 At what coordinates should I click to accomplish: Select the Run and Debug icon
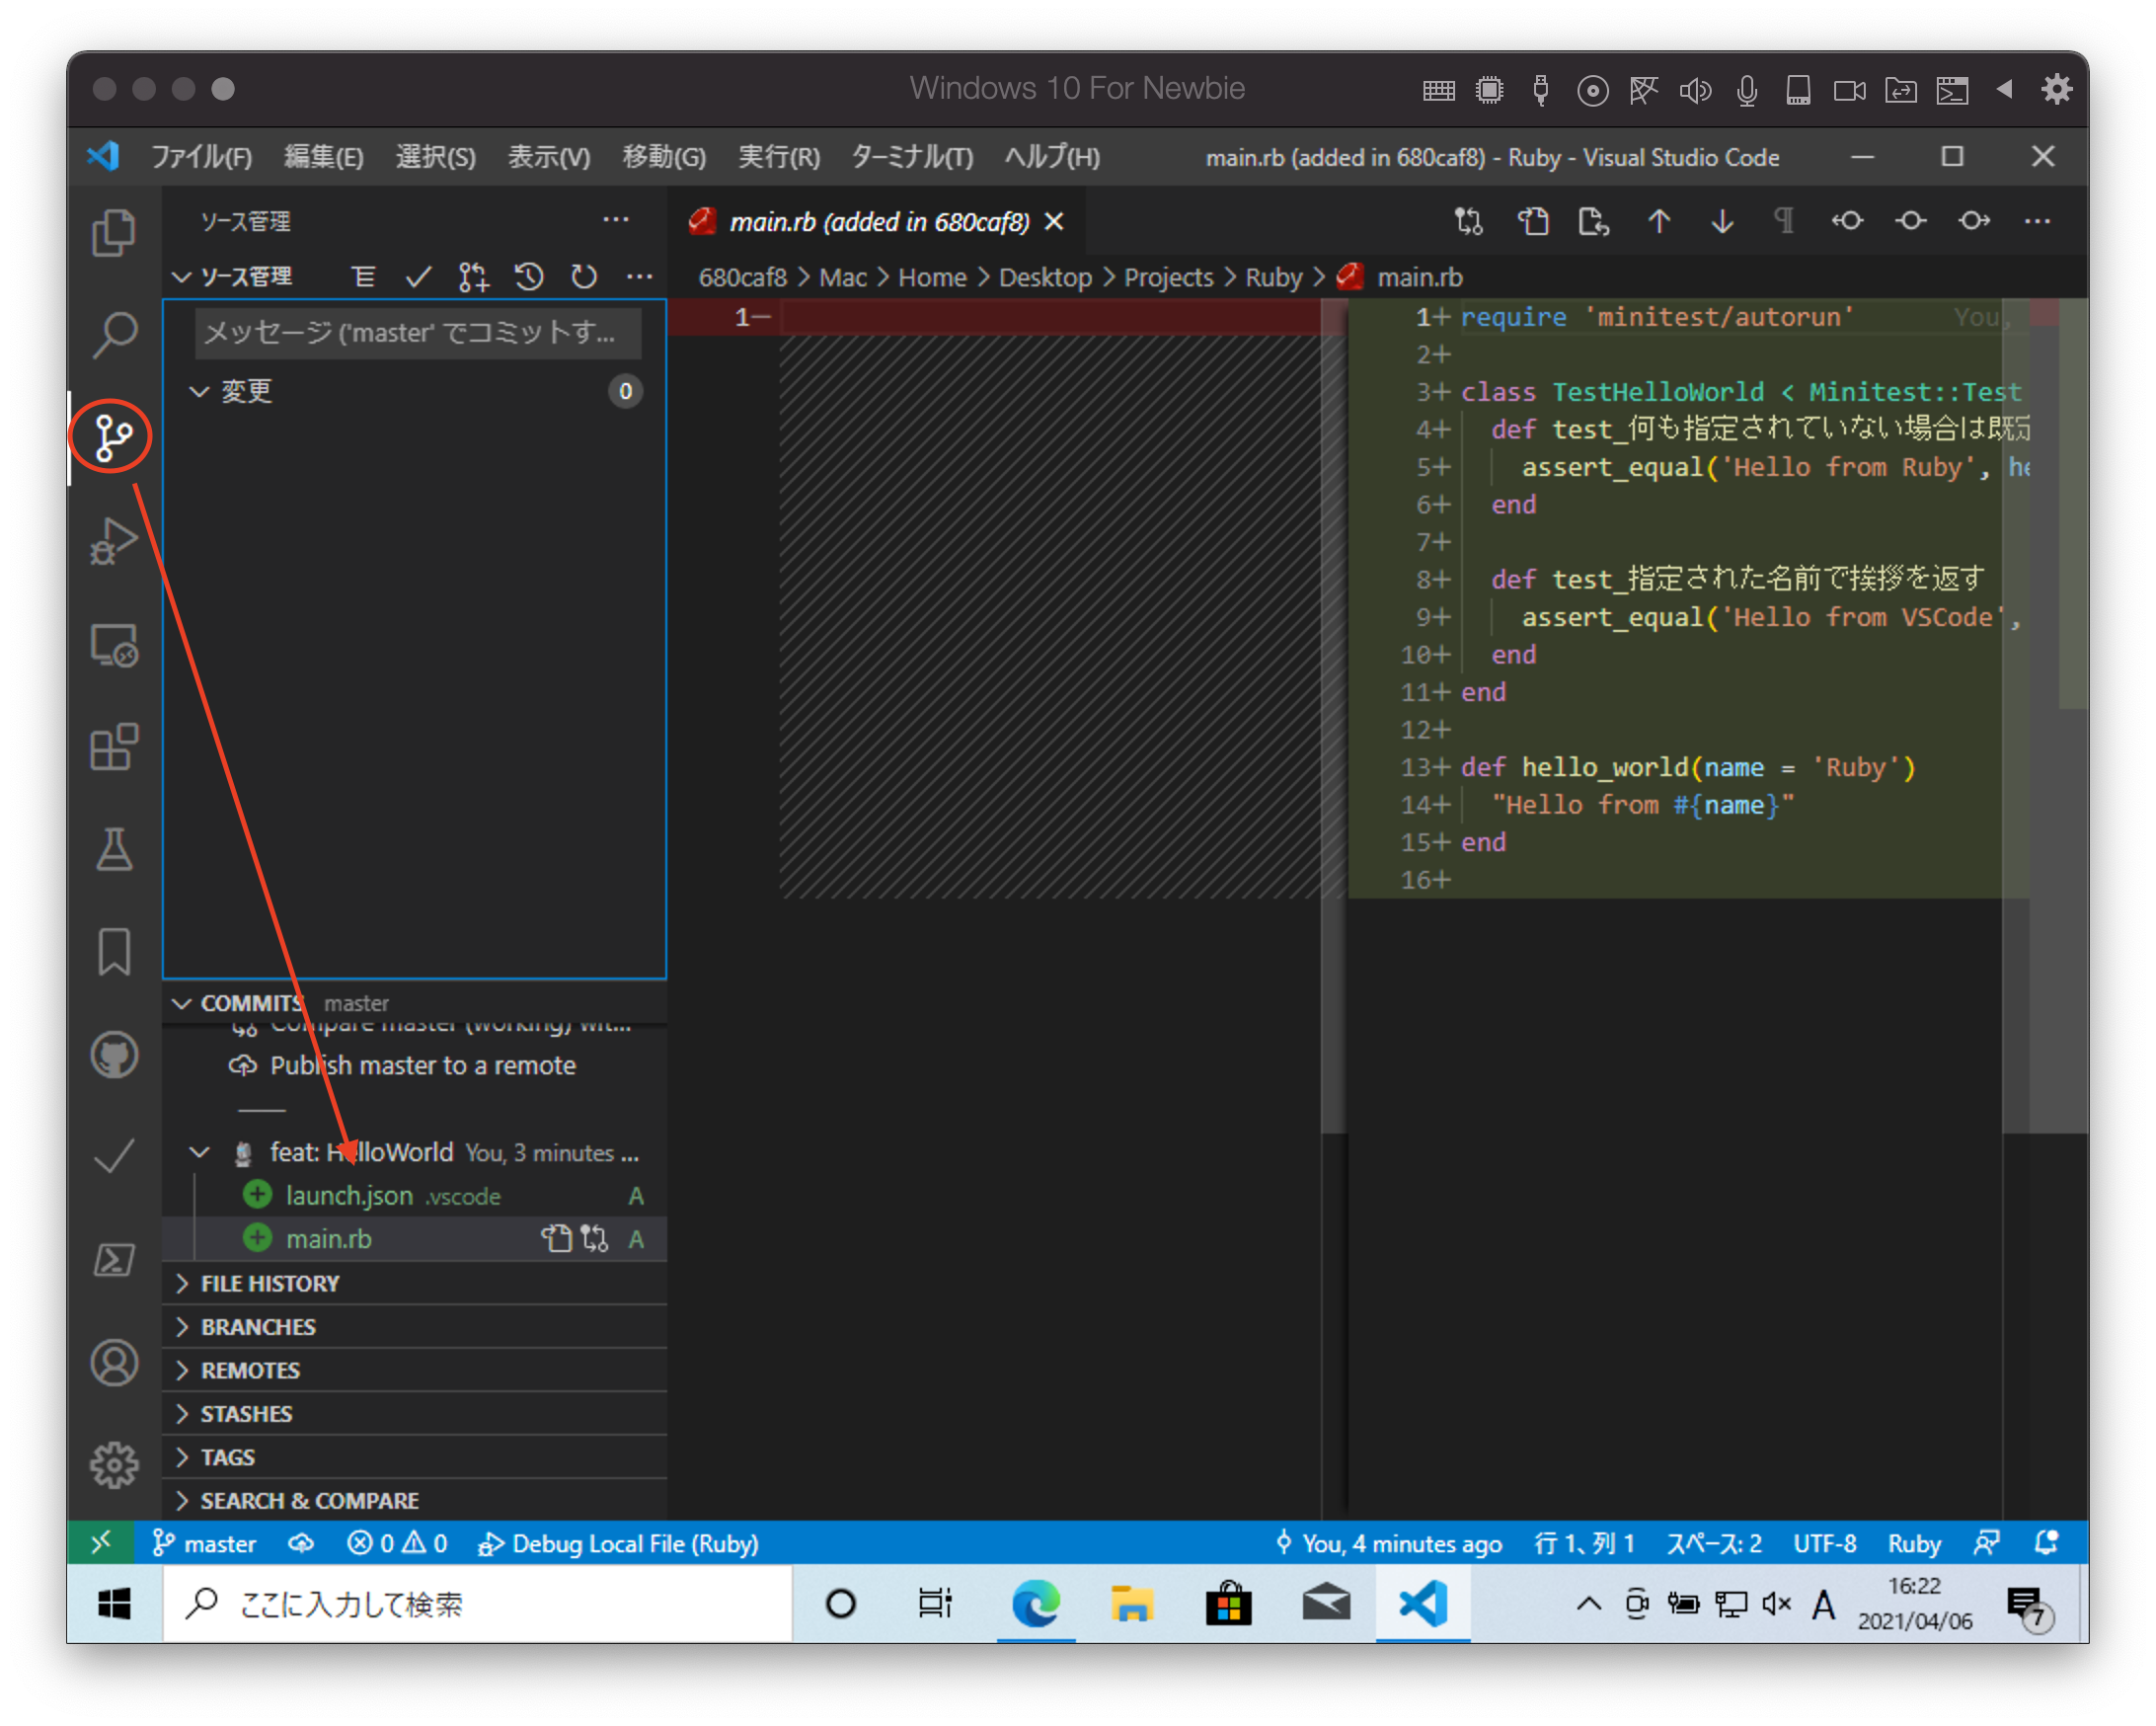tap(113, 541)
